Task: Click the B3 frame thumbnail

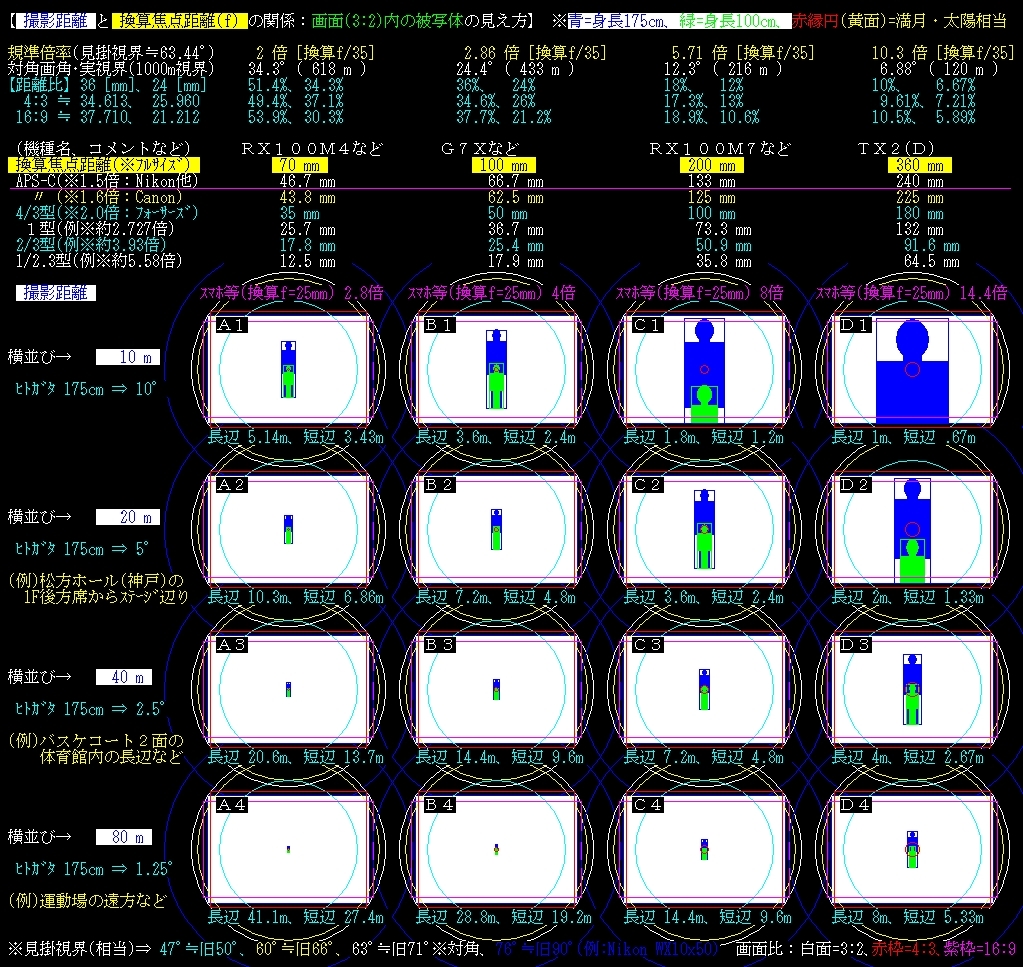Action: point(496,689)
